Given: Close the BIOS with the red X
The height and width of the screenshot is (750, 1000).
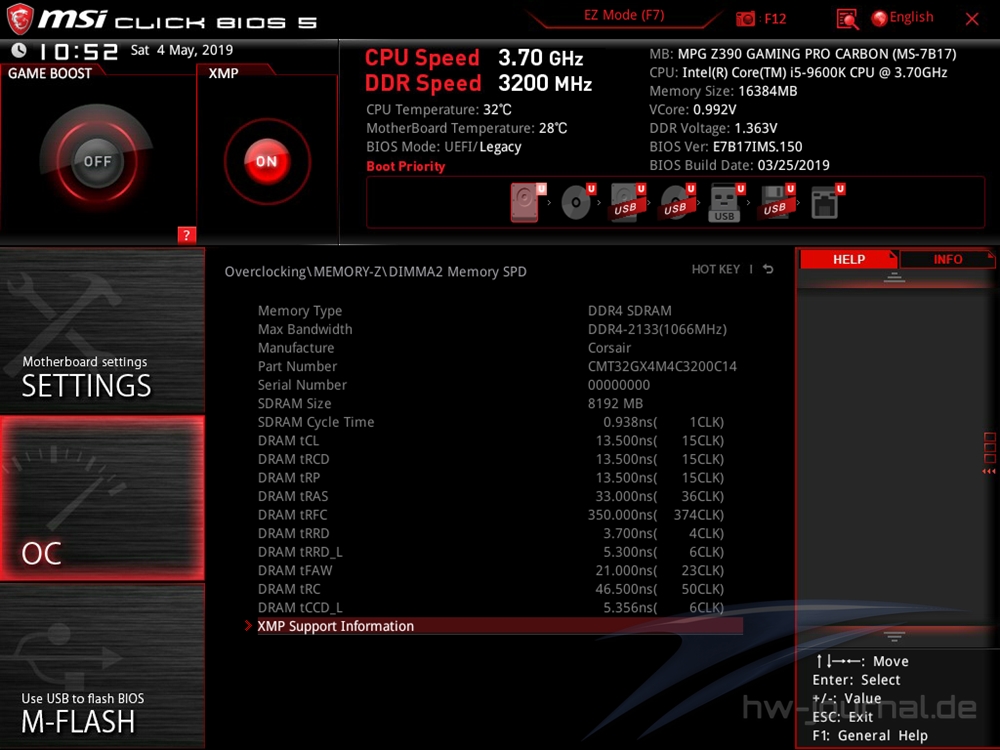Looking at the screenshot, I should pyautogui.click(x=972, y=19).
